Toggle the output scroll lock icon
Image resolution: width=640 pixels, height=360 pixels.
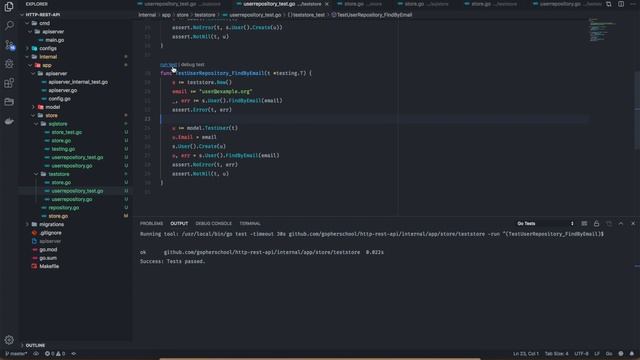tap(596, 224)
